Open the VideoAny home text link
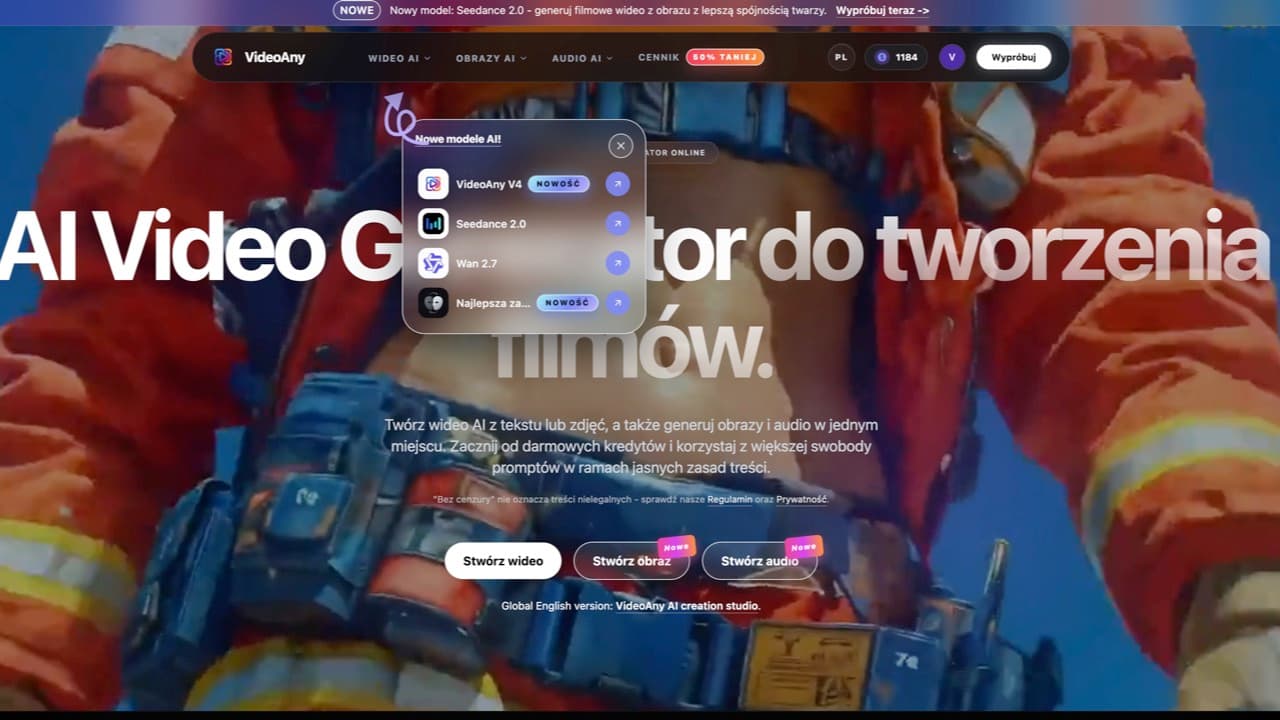The height and width of the screenshot is (720, 1280). [275, 57]
